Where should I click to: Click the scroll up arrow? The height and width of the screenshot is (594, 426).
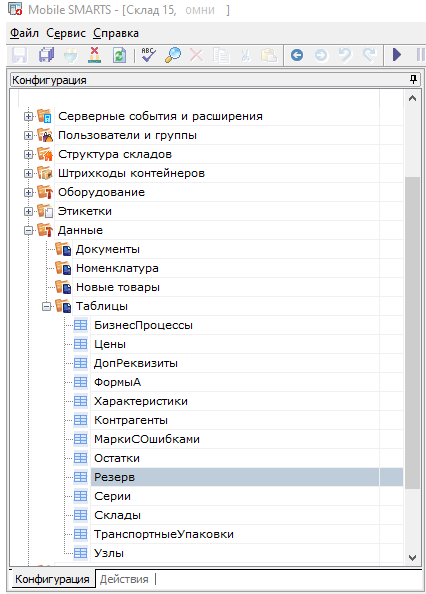tap(412, 98)
